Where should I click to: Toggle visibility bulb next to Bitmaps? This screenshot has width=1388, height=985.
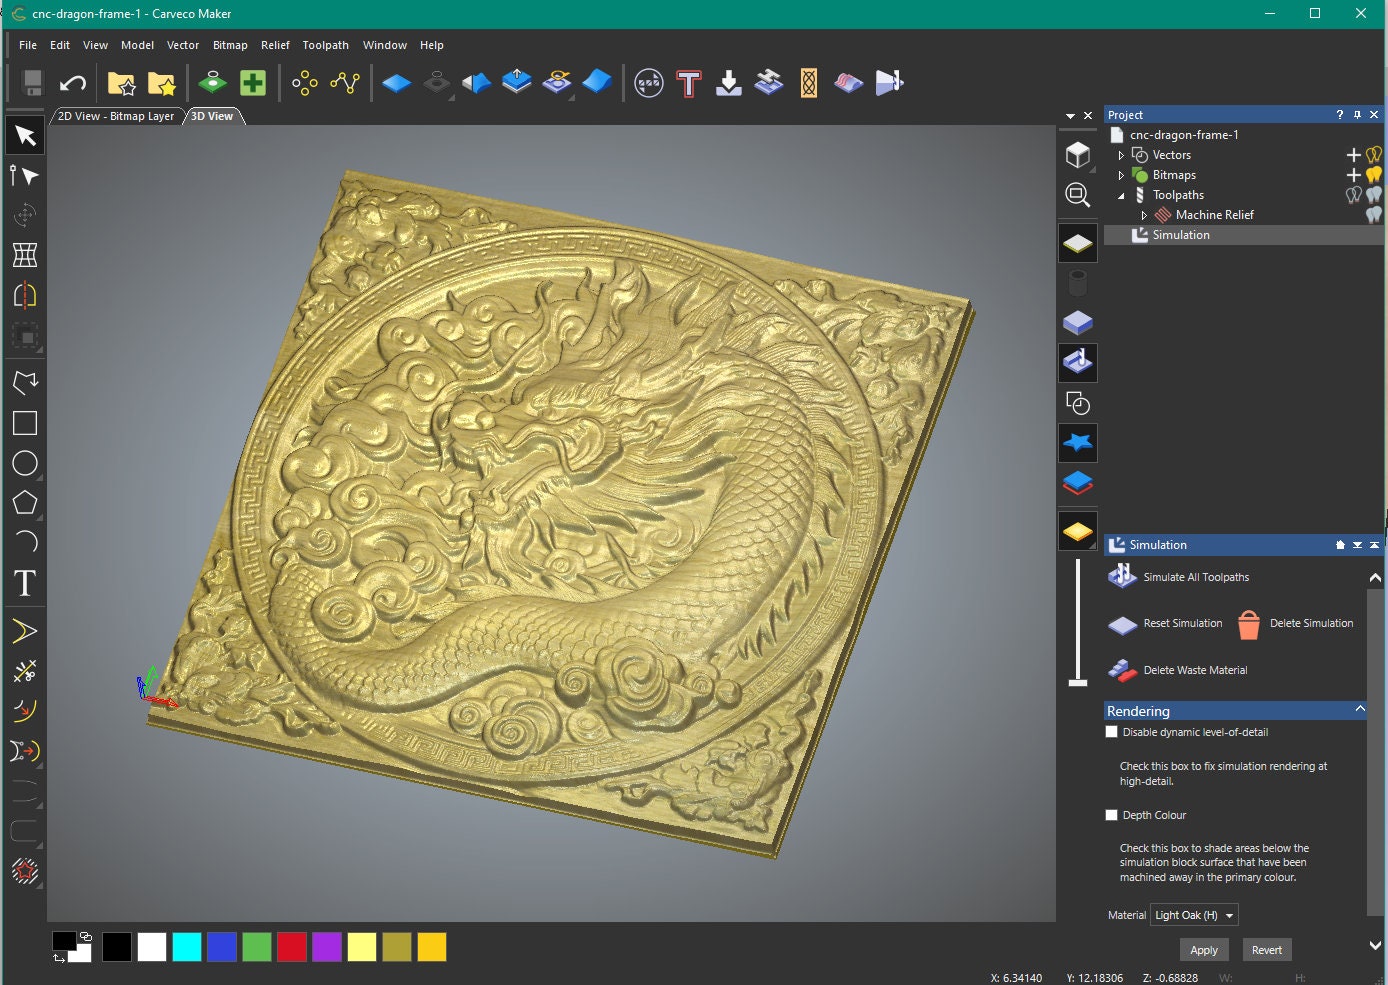coord(1372,174)
